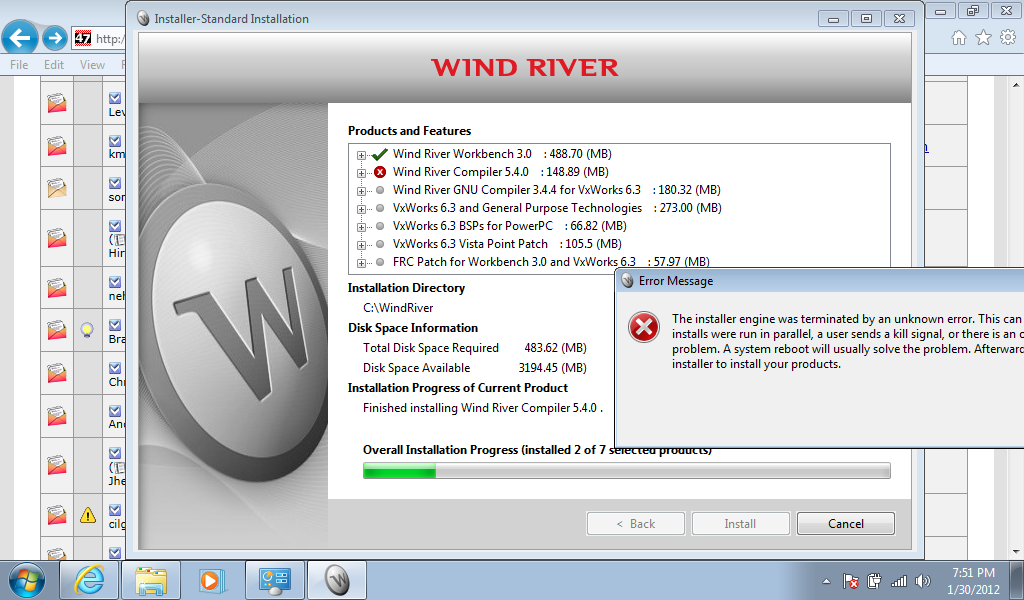
Task: Toggle checkbox in row starting with Ch
Action: pyautogui.click(x=115, y=368)
